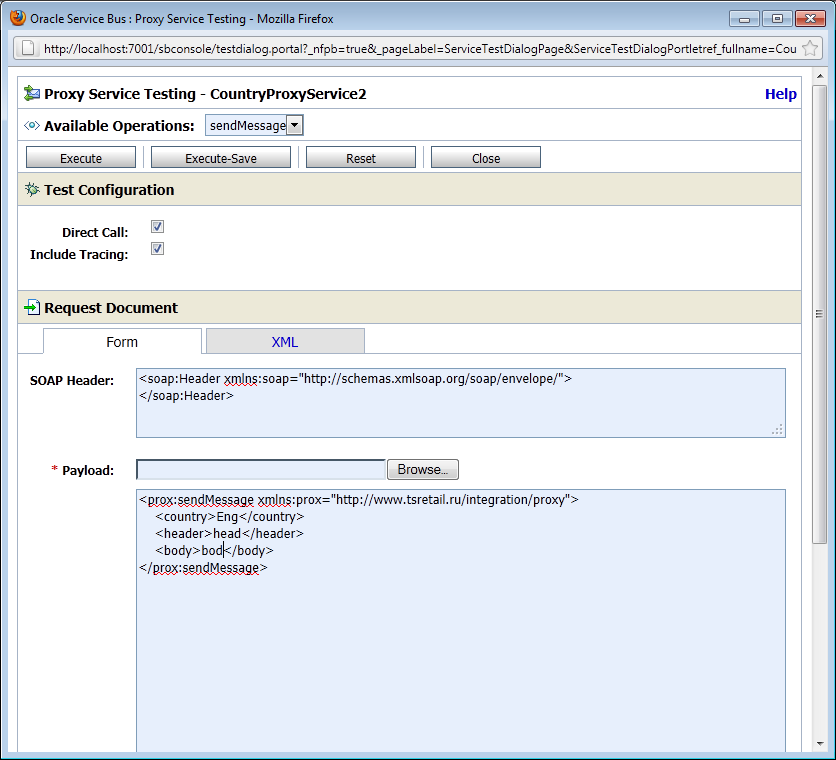Click the browser address bar URL
Screen dimensions: 836x760
420,49
